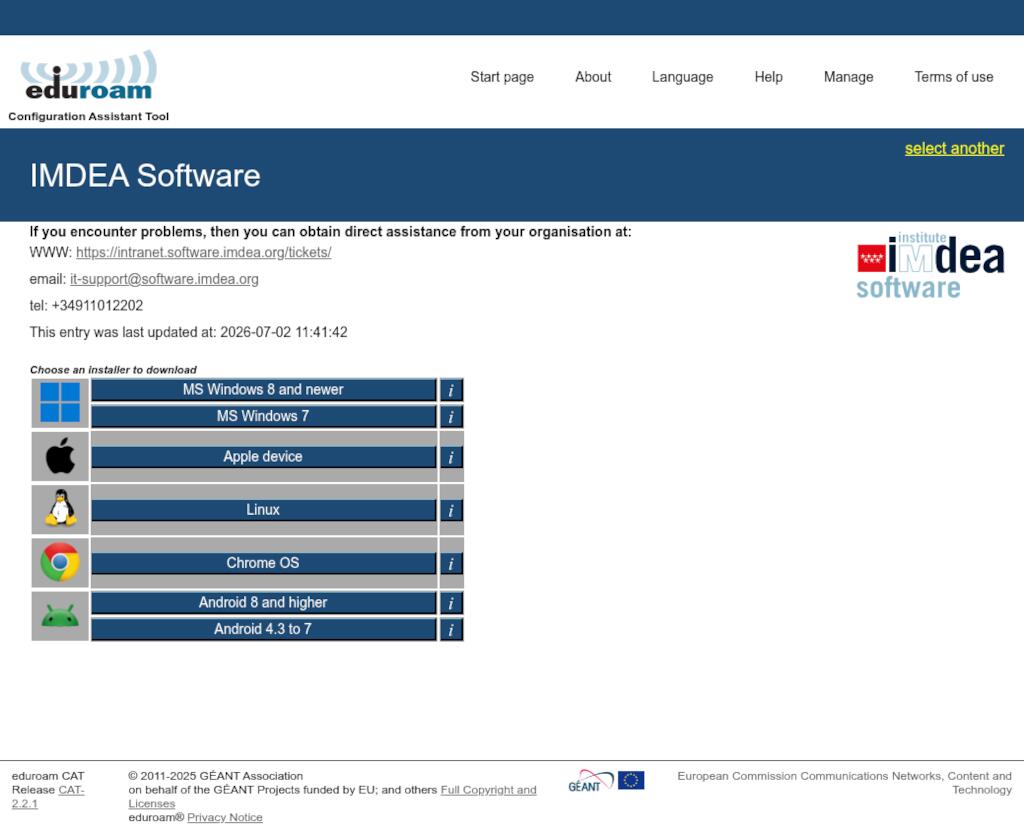The image size is (1024, 837).
Task: Open the intranet tickets URL link
Action: [x=204, y=253]
